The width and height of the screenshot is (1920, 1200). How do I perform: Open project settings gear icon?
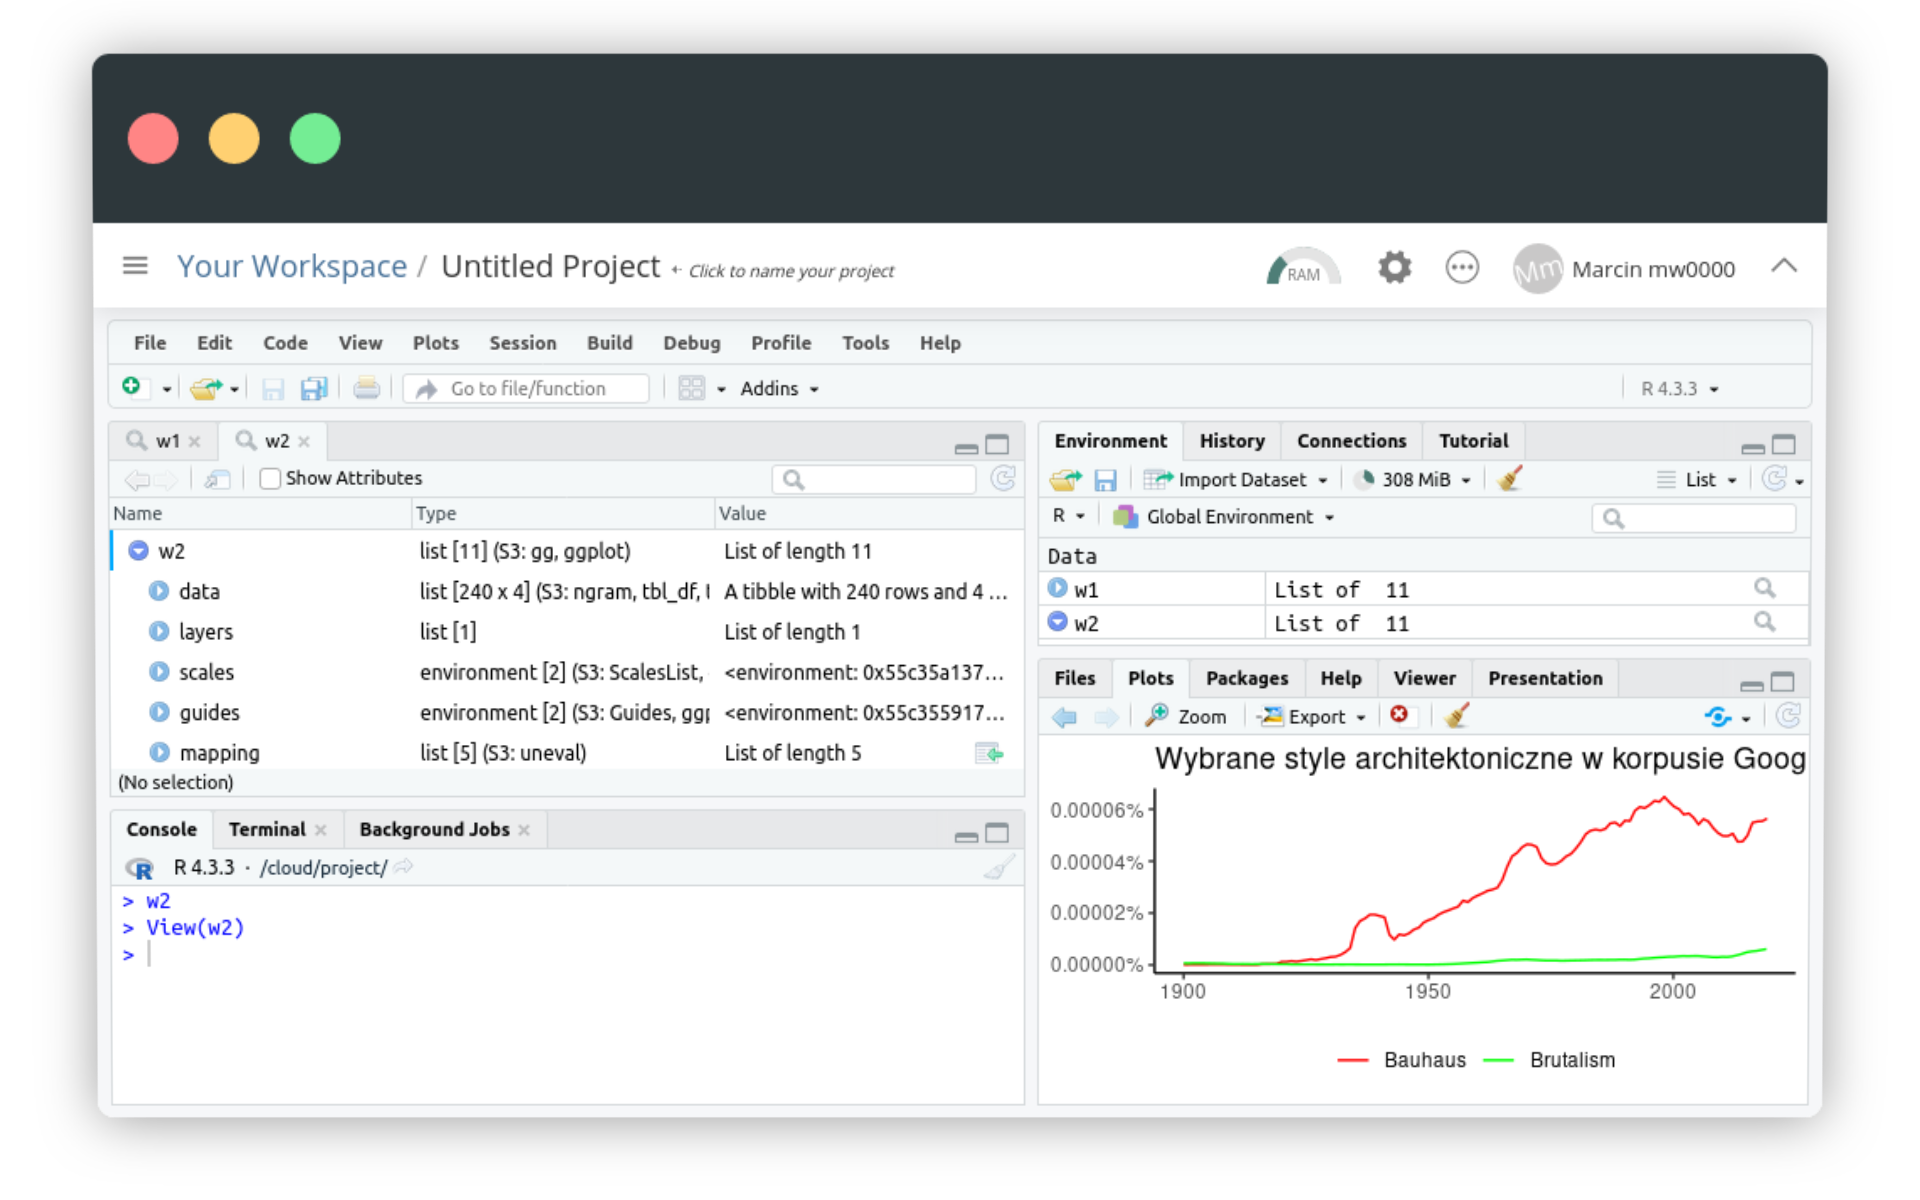tap(1394, 267)
